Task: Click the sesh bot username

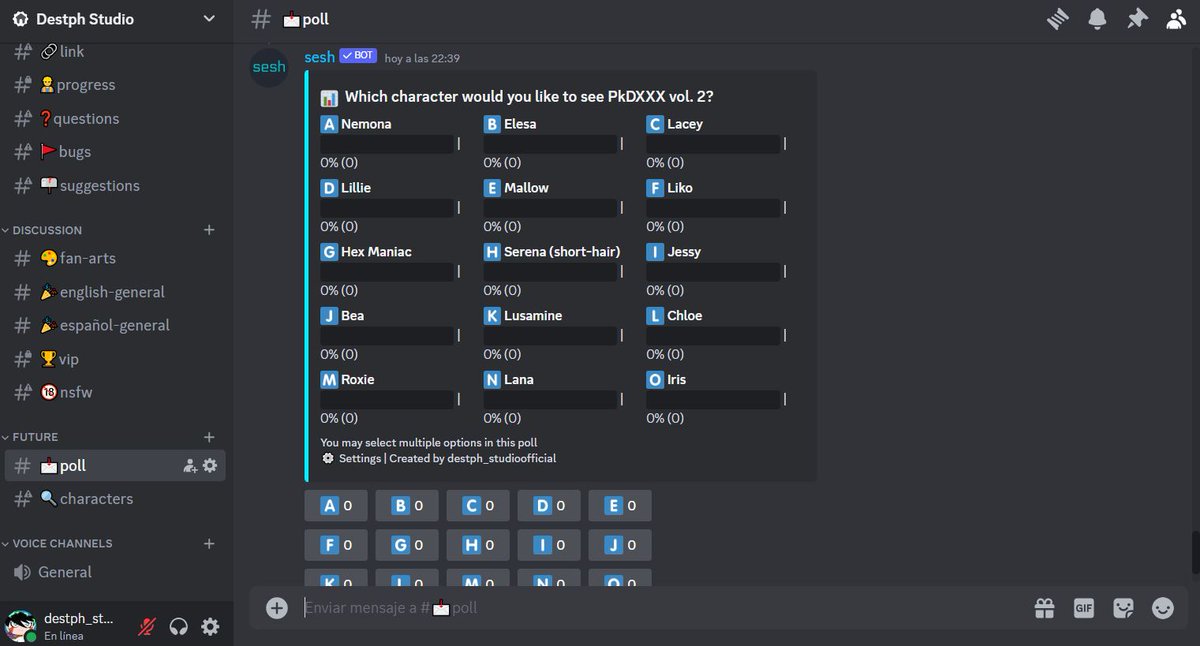Action: [319, 57]
